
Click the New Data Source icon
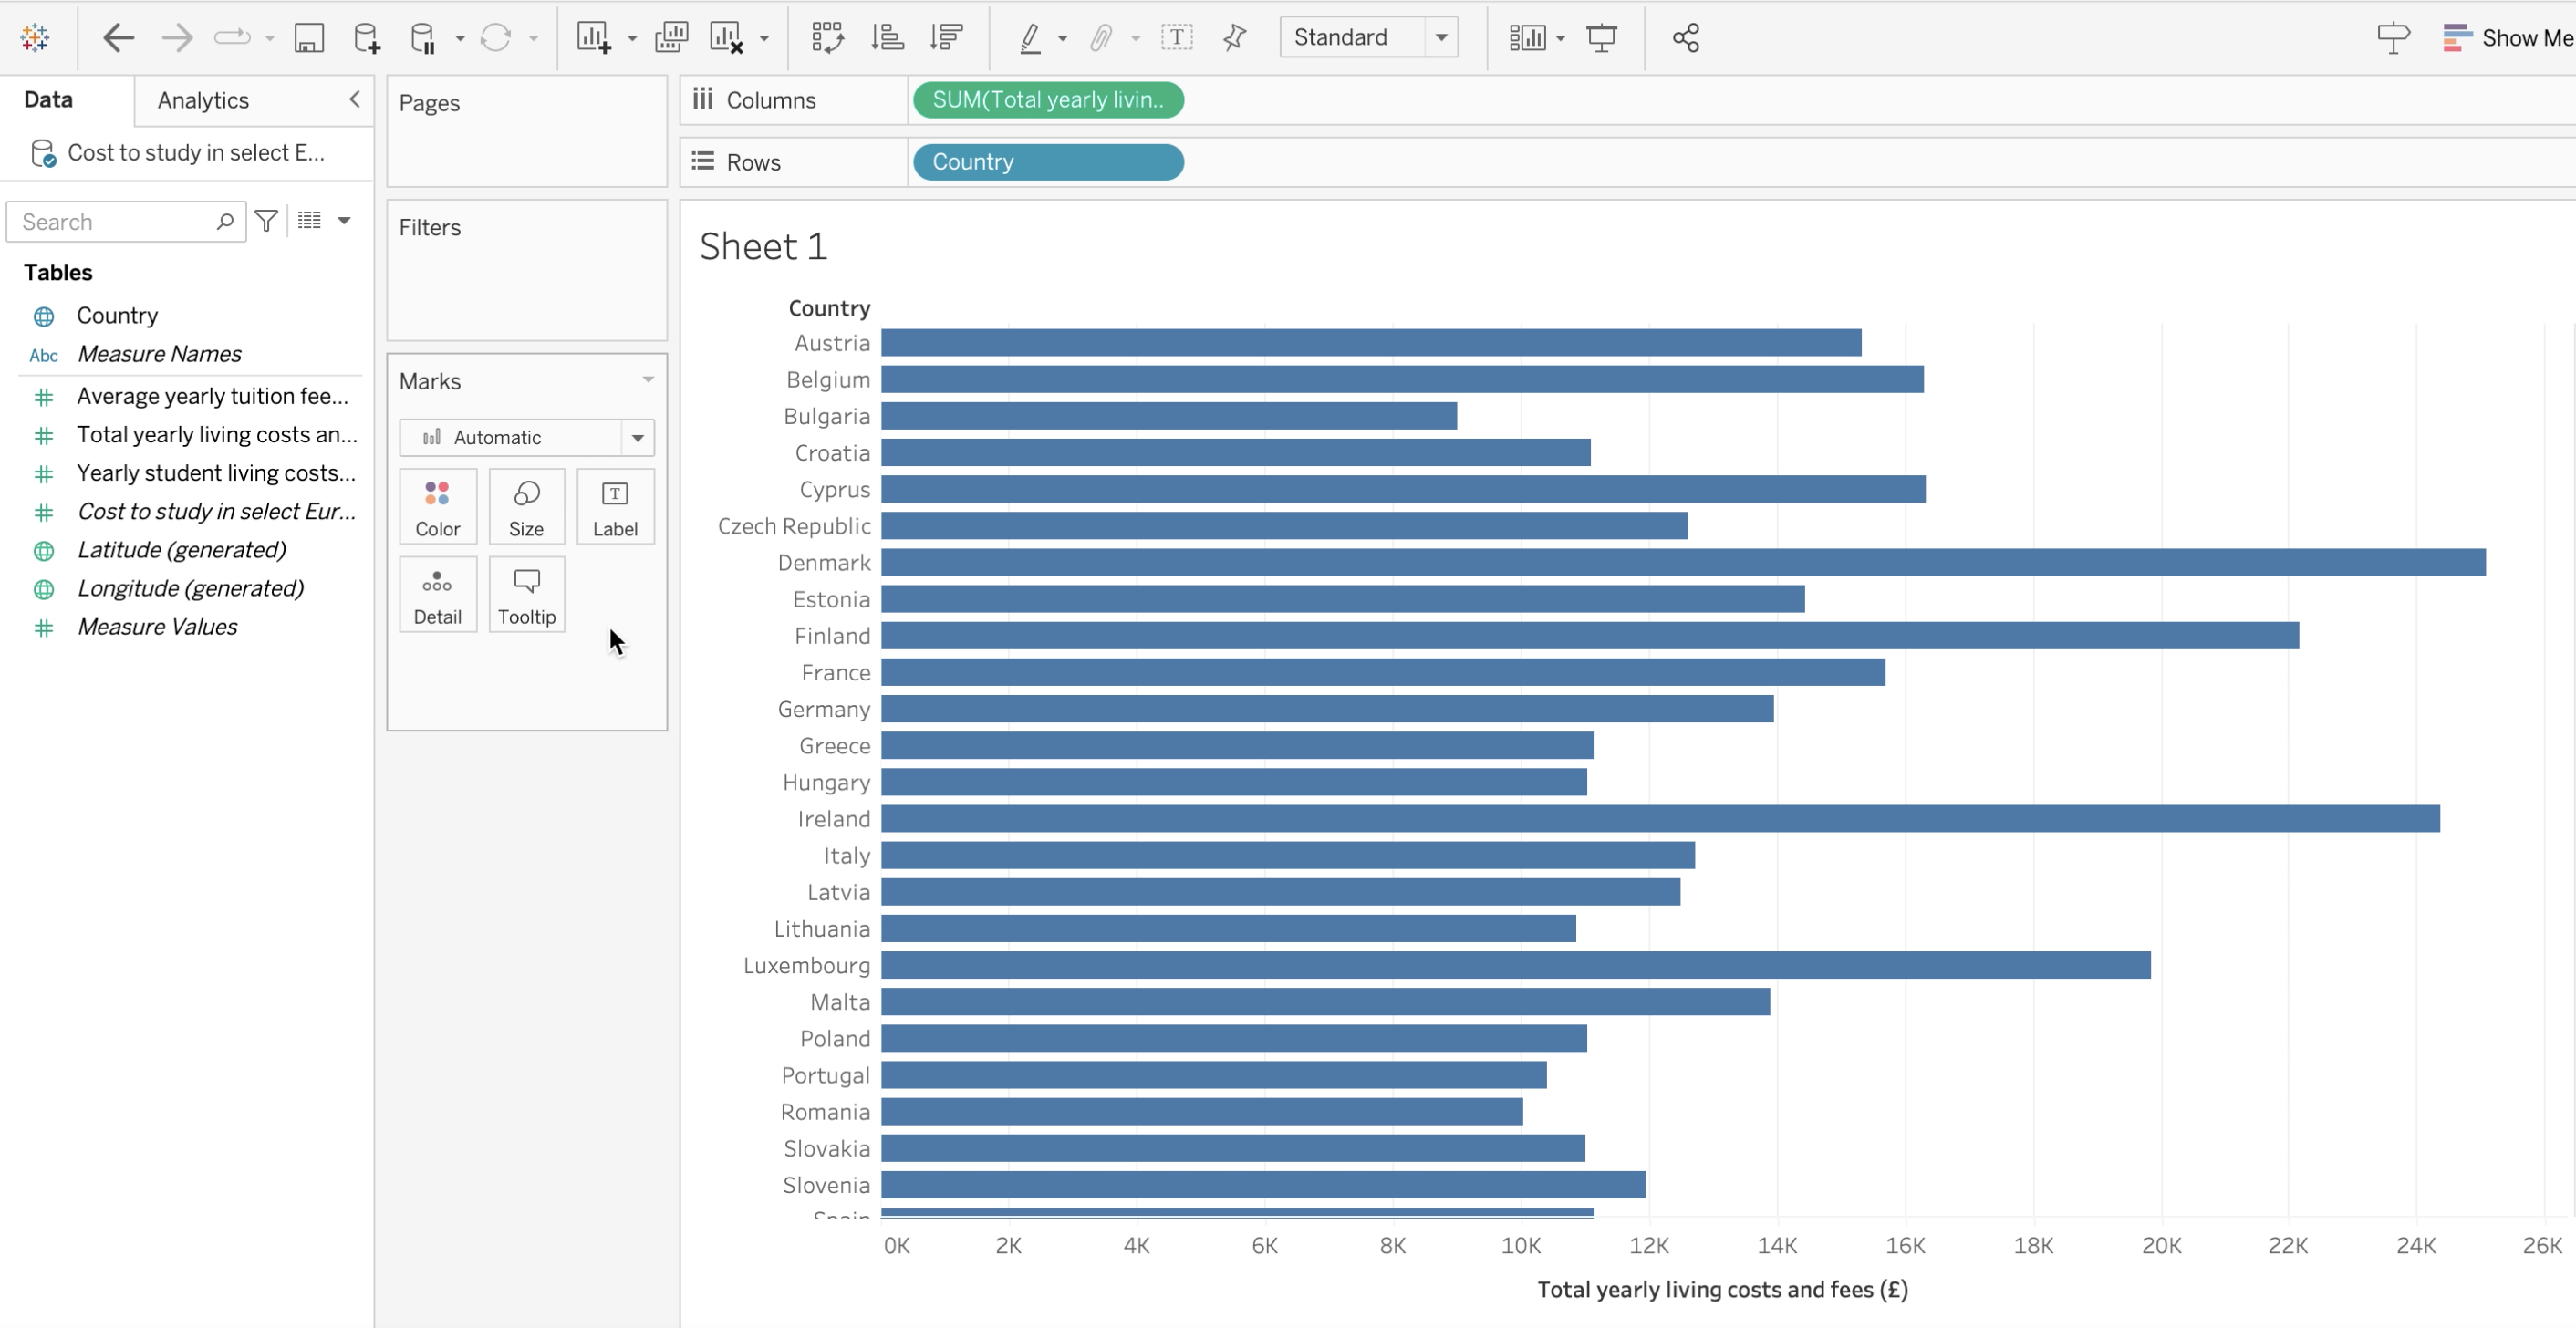366,38
